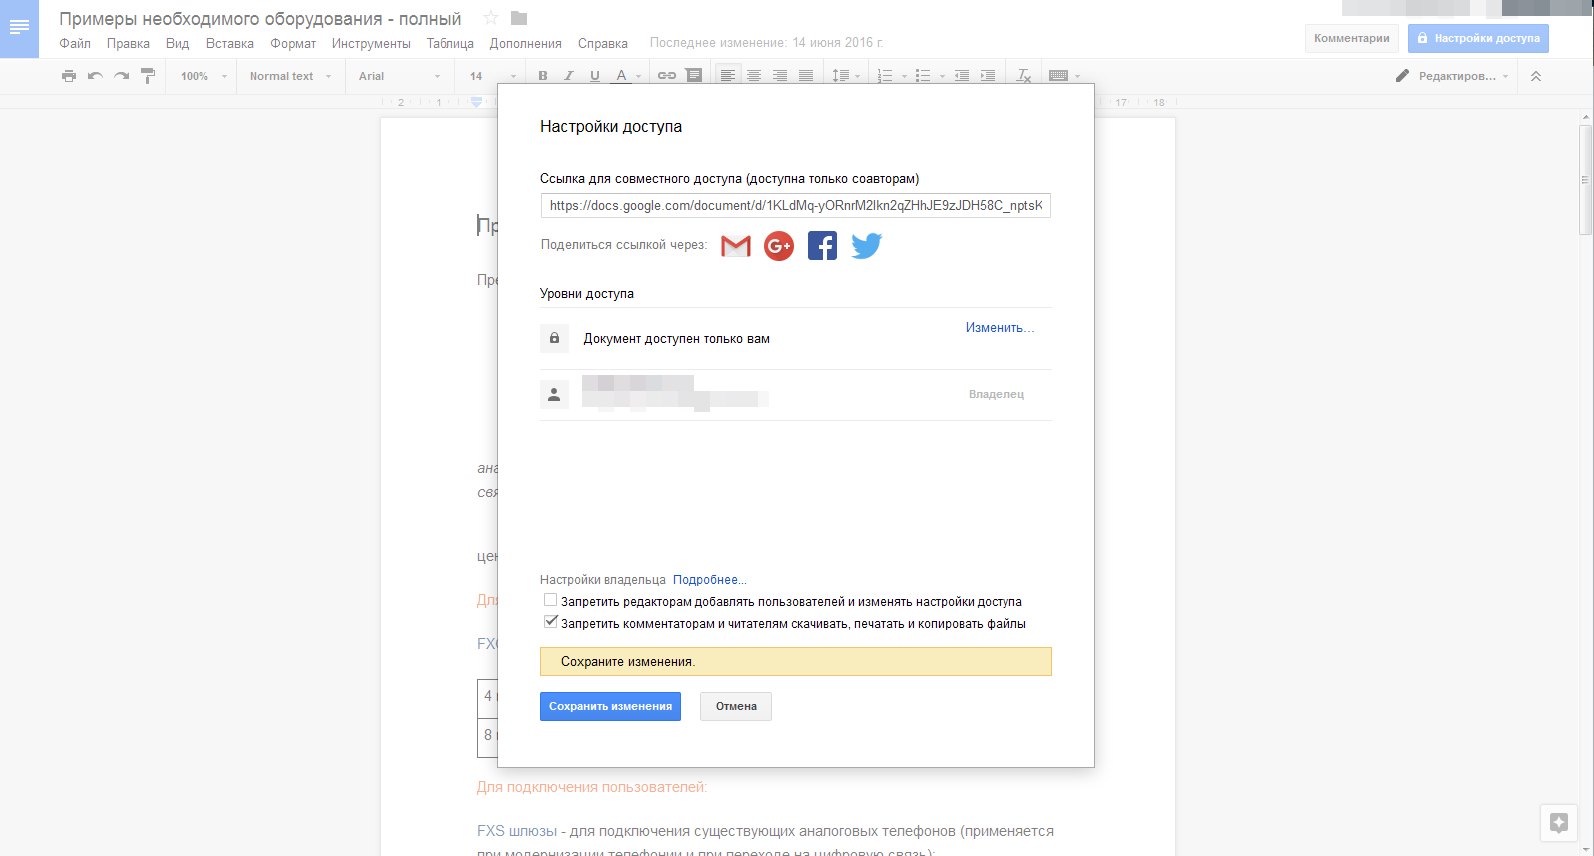Open the Normal text style dropdown
The width and height of the screenshot is (1594, 856).
tap(290, 76)
